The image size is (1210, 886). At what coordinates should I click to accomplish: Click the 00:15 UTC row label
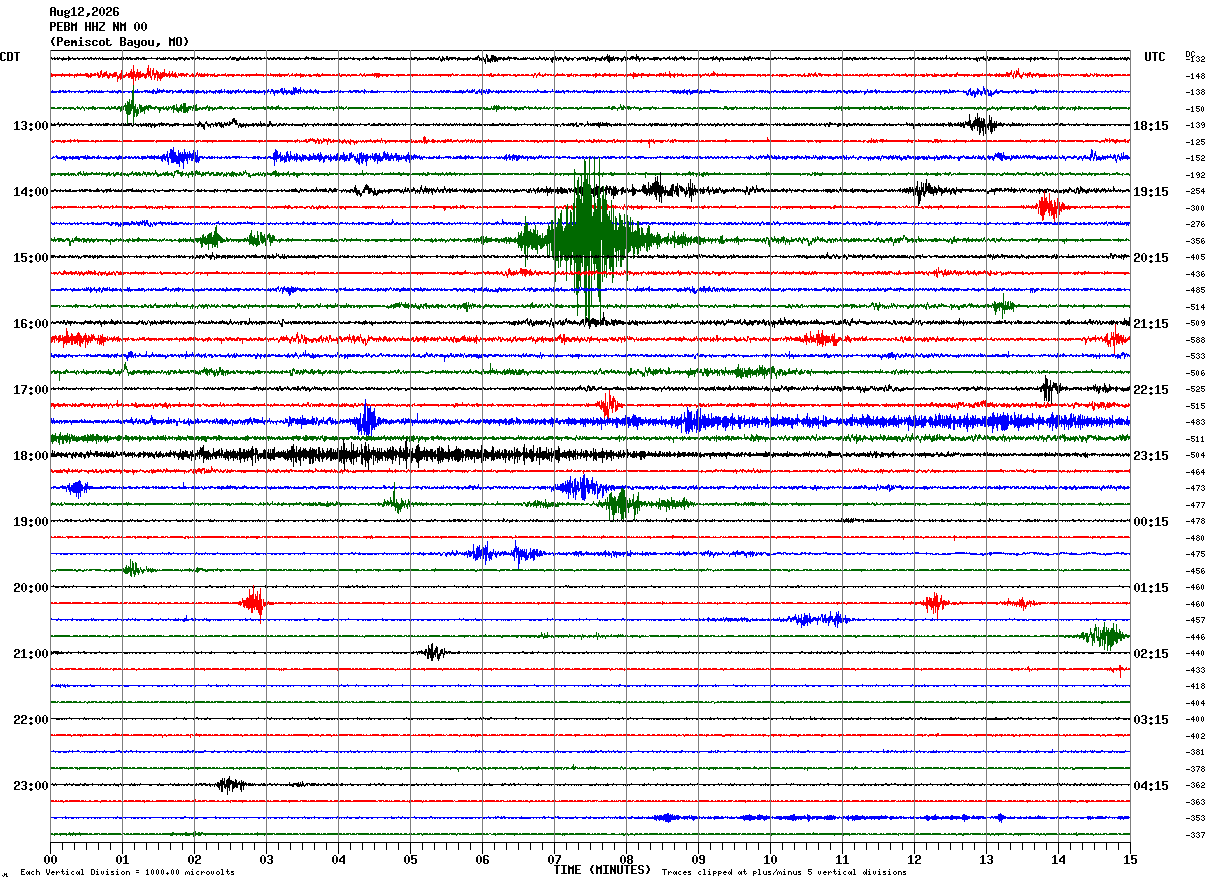click(x=1151, y=522)
